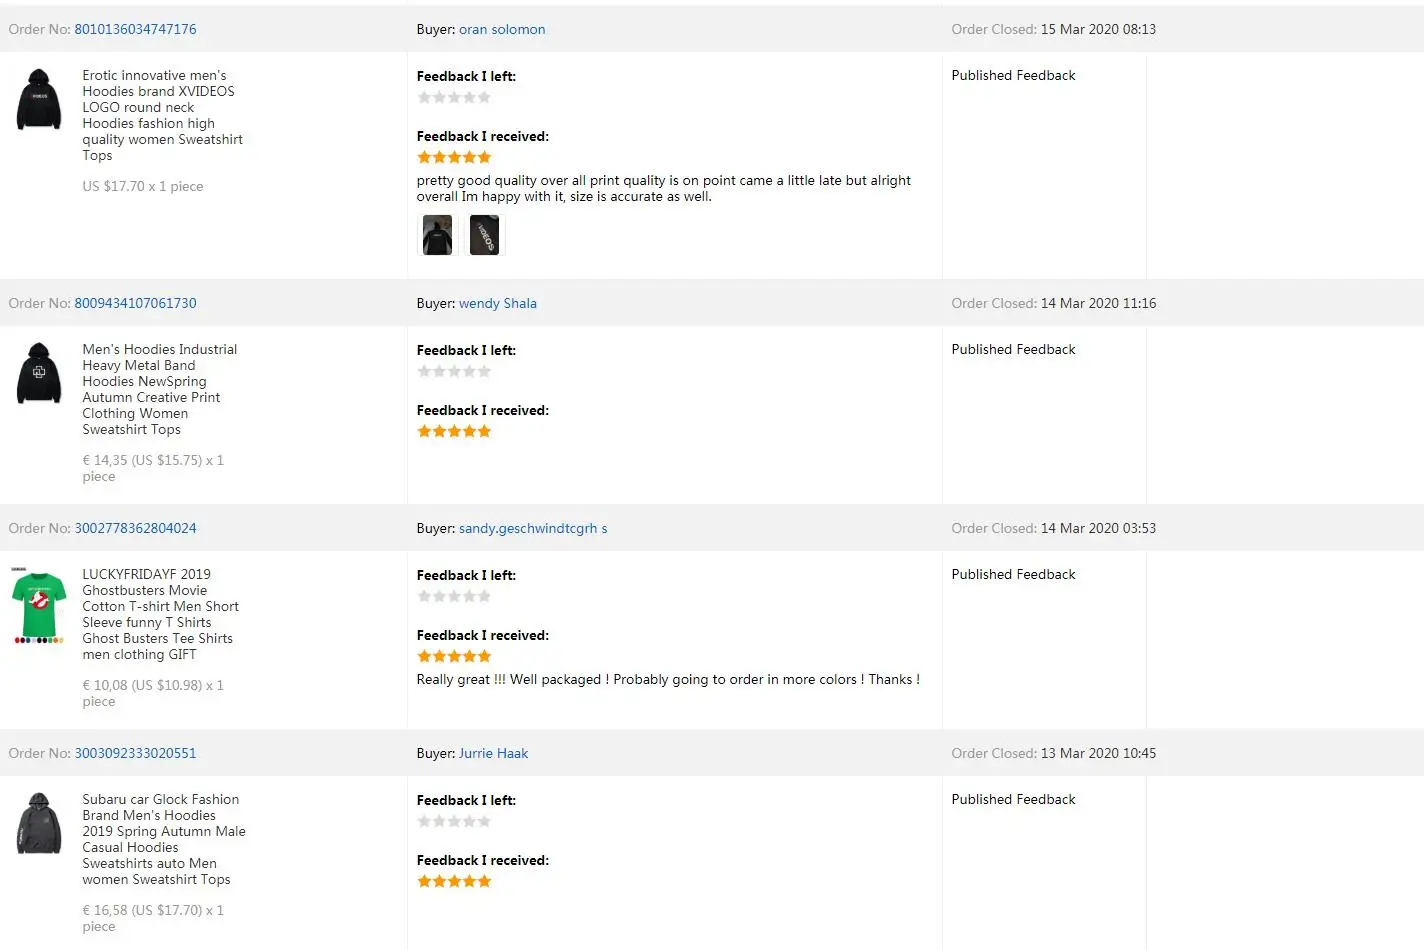Open buyer sandy.geschwindtcgrh s profile
1424x950 pixels.
pos(532,528)
